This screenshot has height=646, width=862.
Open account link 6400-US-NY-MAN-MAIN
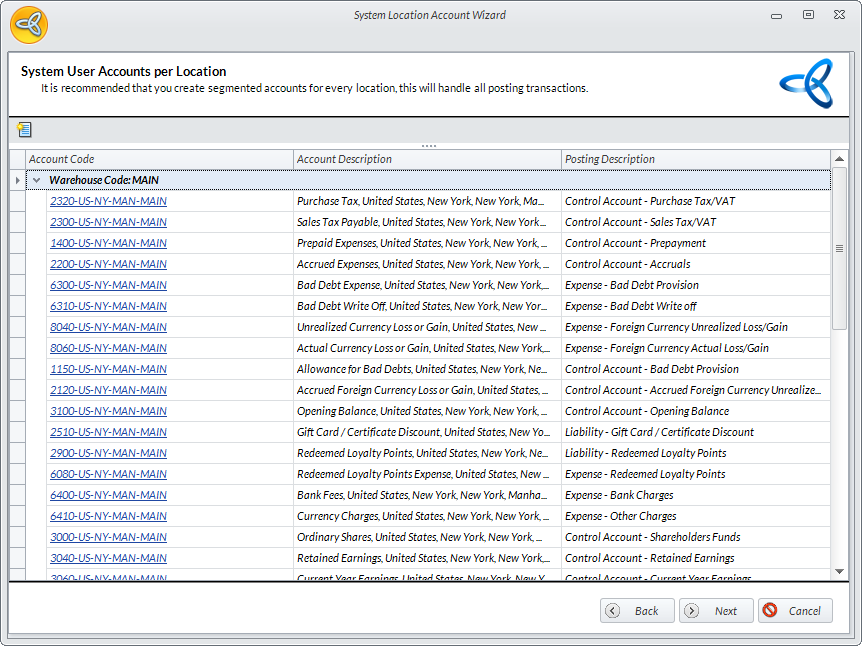click(x=108, y=495)
